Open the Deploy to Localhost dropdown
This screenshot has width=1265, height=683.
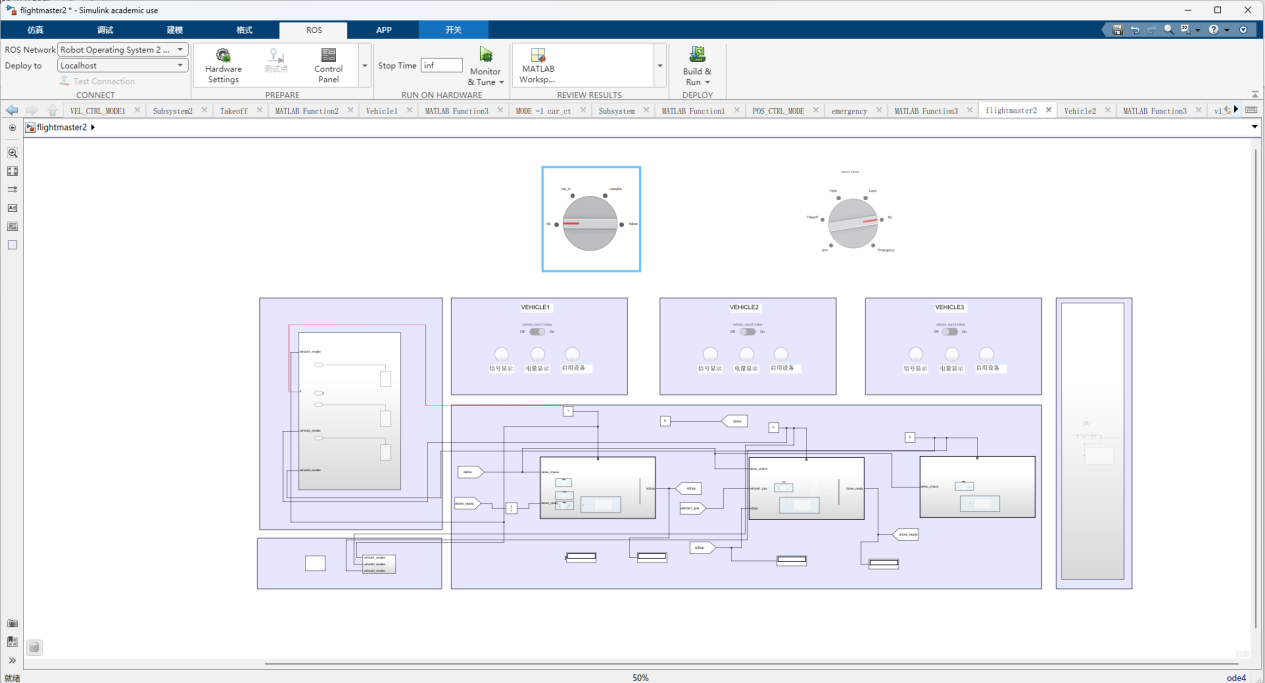(x=123, y=65)
